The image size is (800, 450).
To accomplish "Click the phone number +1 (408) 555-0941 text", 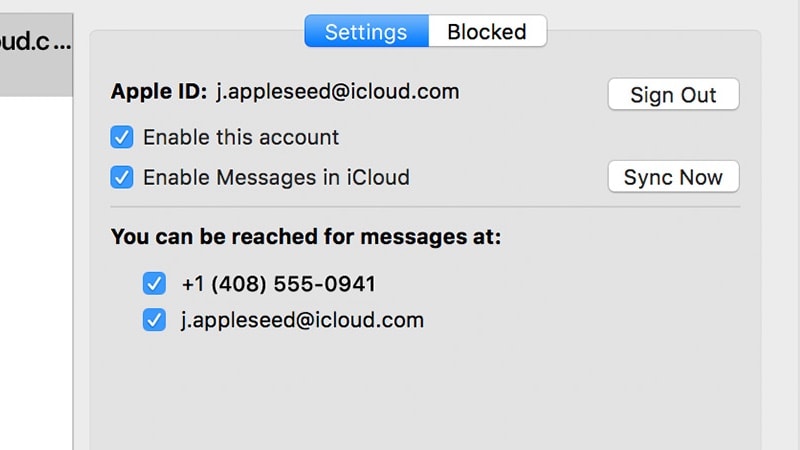I will pos(279,284).
